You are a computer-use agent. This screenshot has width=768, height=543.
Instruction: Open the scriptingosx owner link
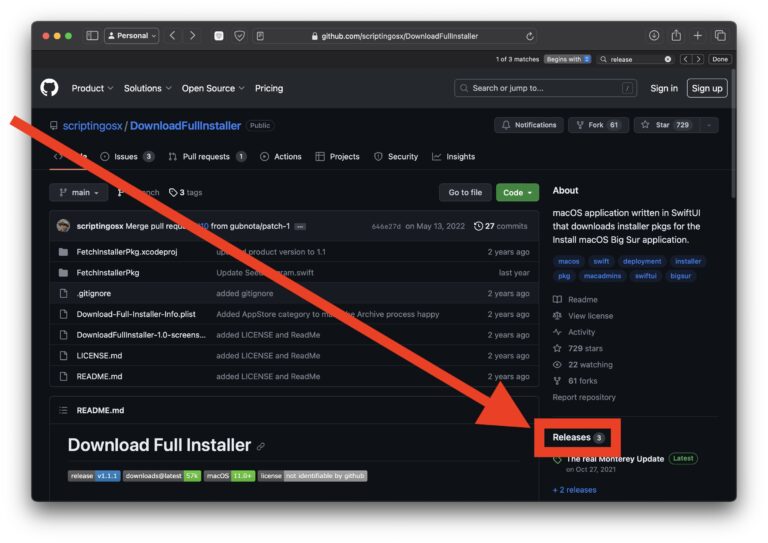(92, 126)
